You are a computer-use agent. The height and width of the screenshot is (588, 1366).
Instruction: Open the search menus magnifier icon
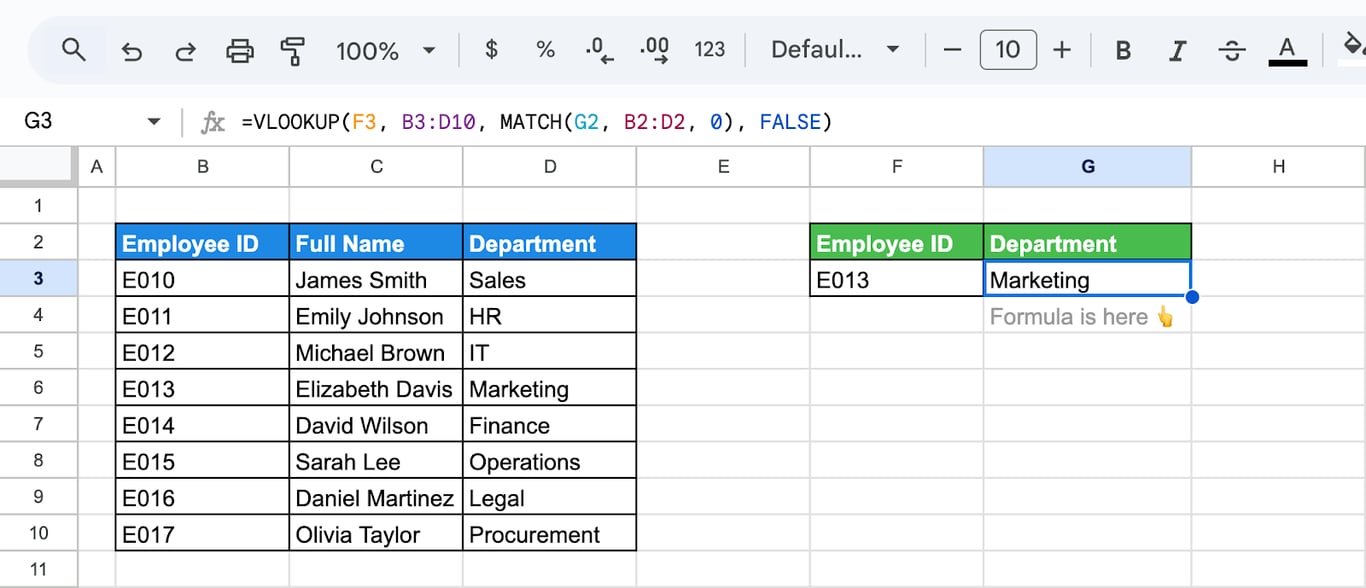[x=74, y=49]
